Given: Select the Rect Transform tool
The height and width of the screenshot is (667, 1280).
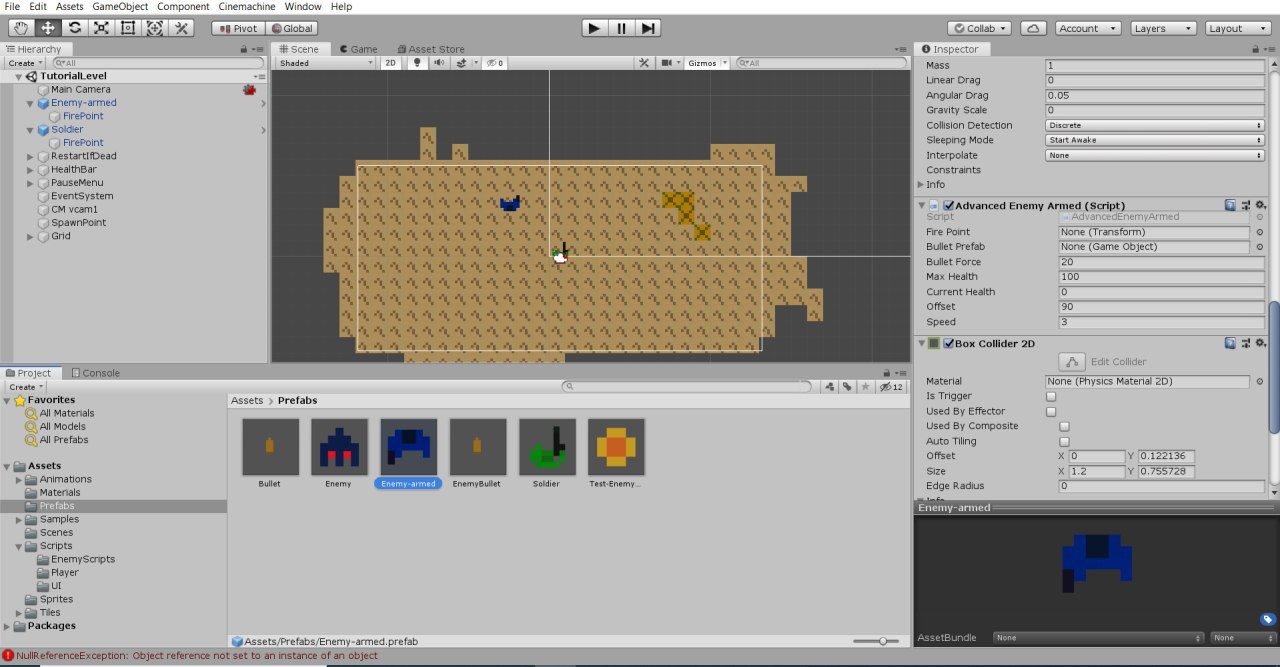Looking at the screenshot, I should click(x=128, y=28).
